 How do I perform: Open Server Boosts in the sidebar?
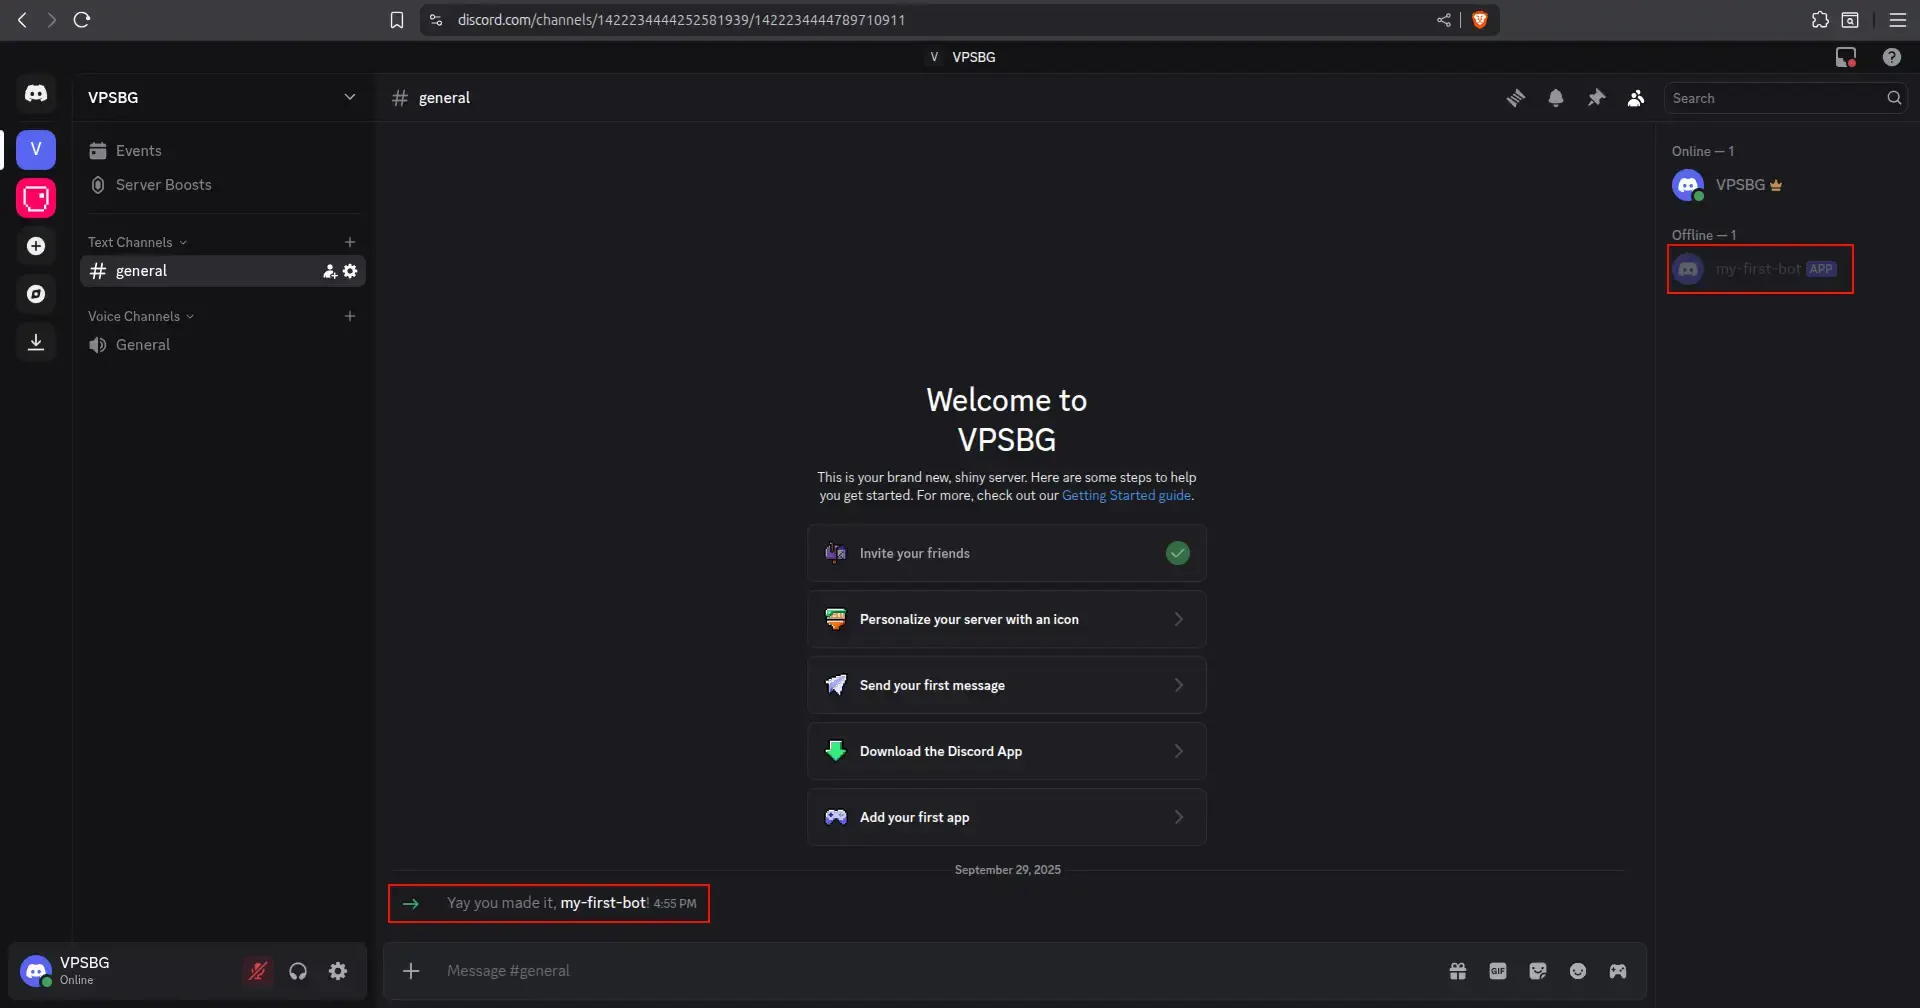coord(163,185)
